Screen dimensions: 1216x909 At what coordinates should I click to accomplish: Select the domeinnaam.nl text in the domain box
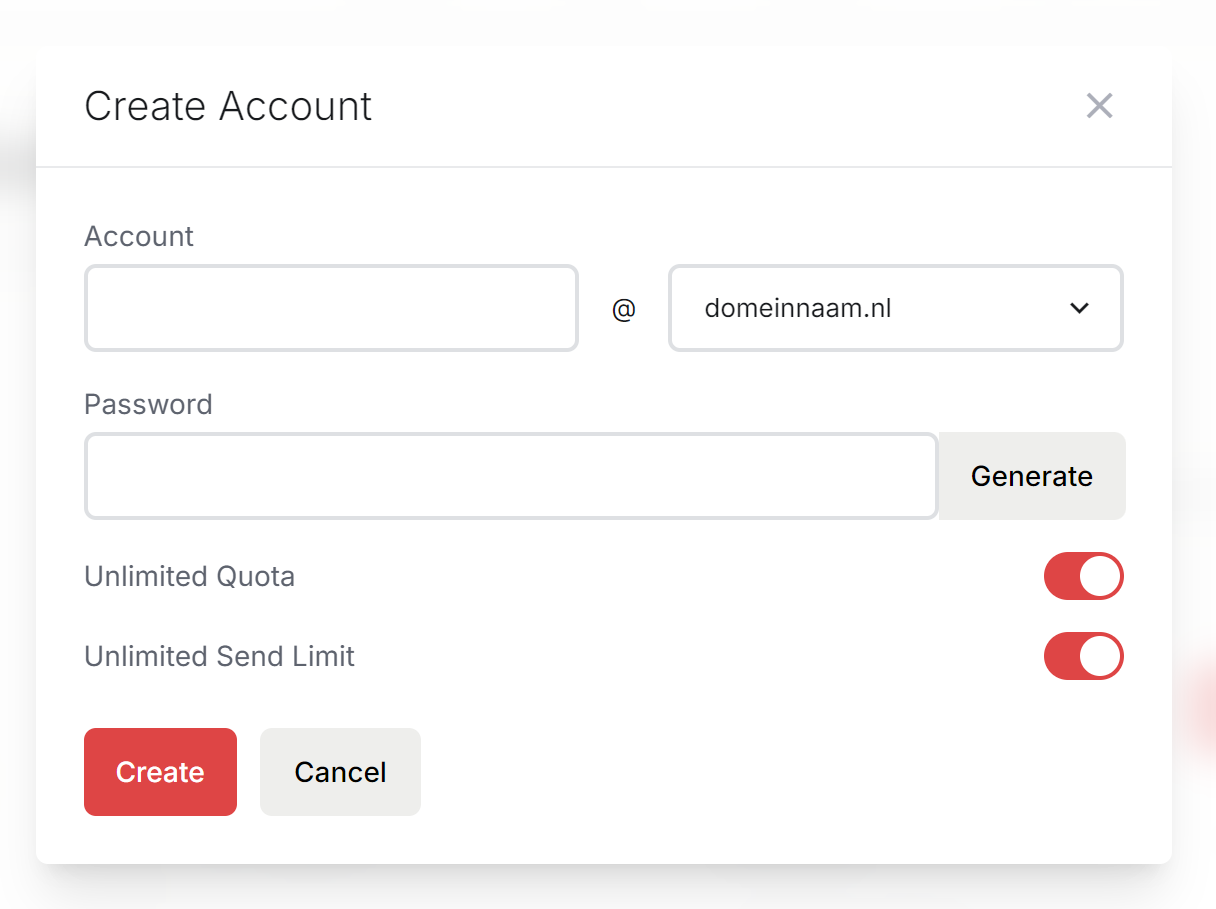pyautogui.click(x=797, y=308)
